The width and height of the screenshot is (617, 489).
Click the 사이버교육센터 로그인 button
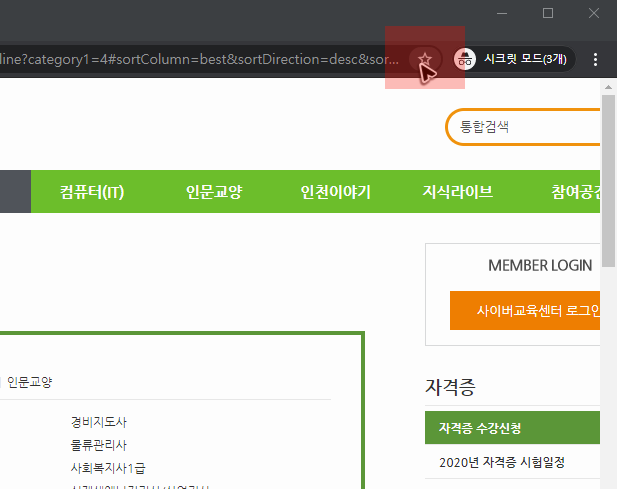coord(525,310)
